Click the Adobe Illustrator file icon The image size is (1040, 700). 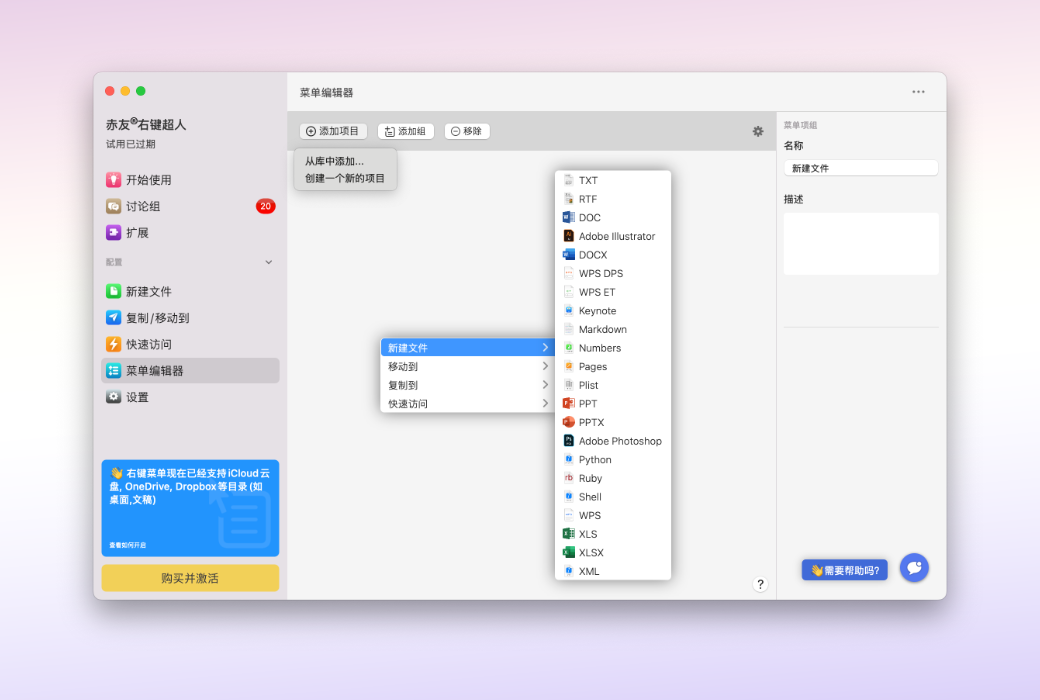coord(568,236)
